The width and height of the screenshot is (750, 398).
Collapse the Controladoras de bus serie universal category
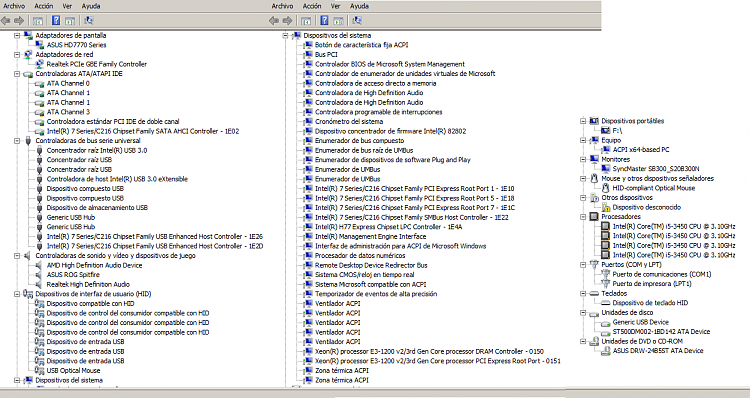coord(17,141)
